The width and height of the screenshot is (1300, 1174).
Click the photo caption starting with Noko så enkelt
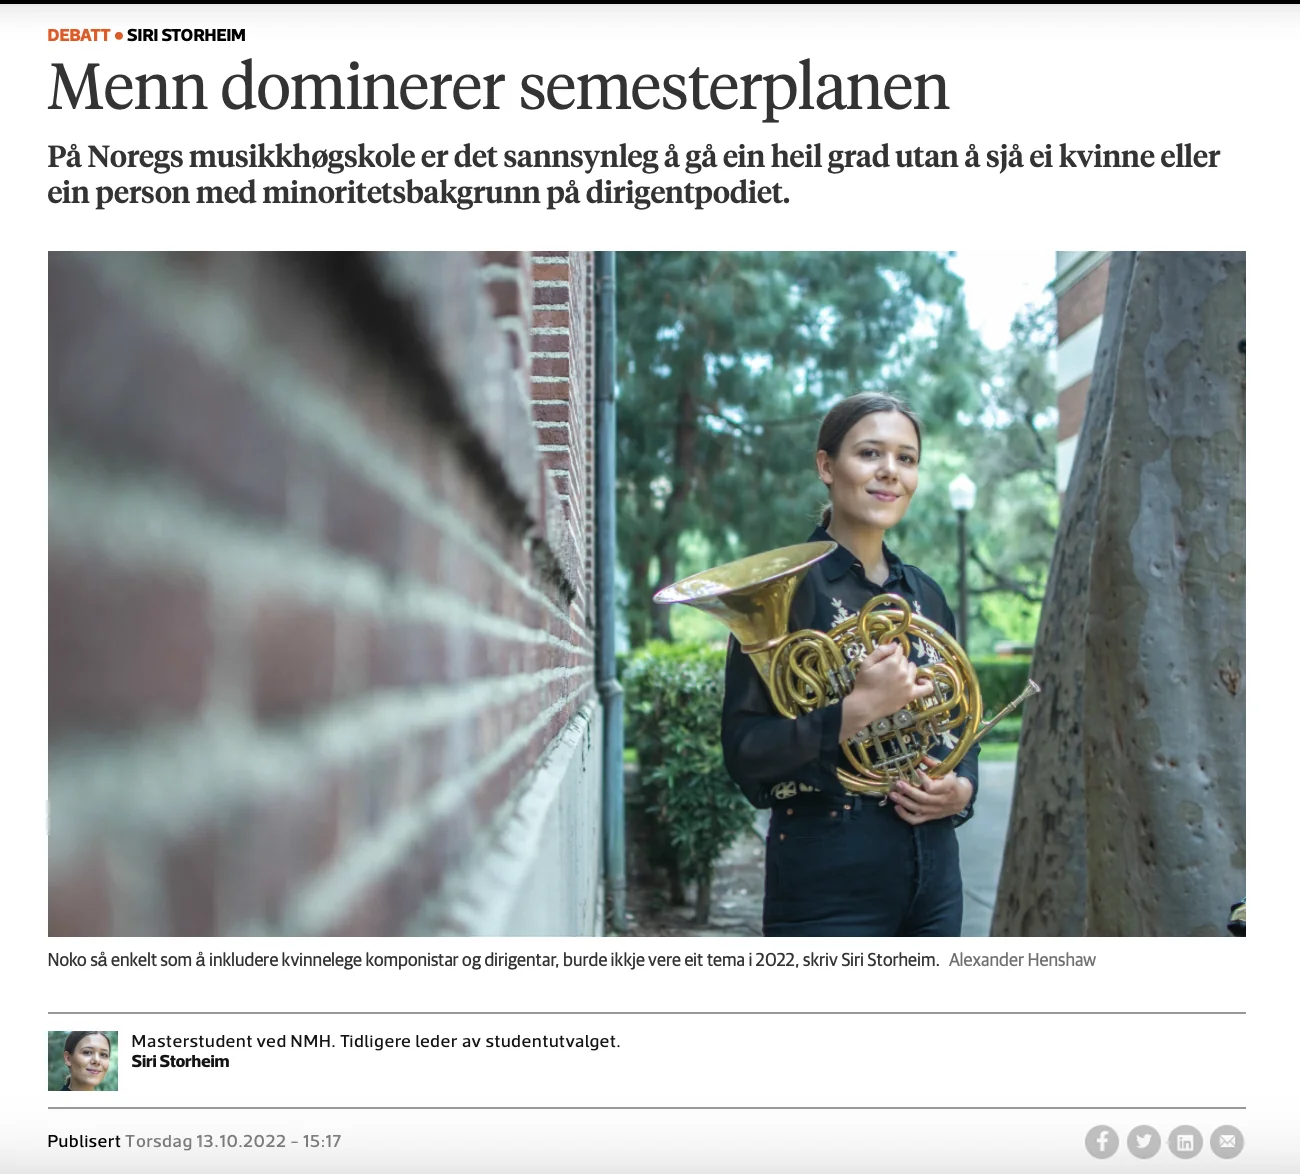pos(493,960)
